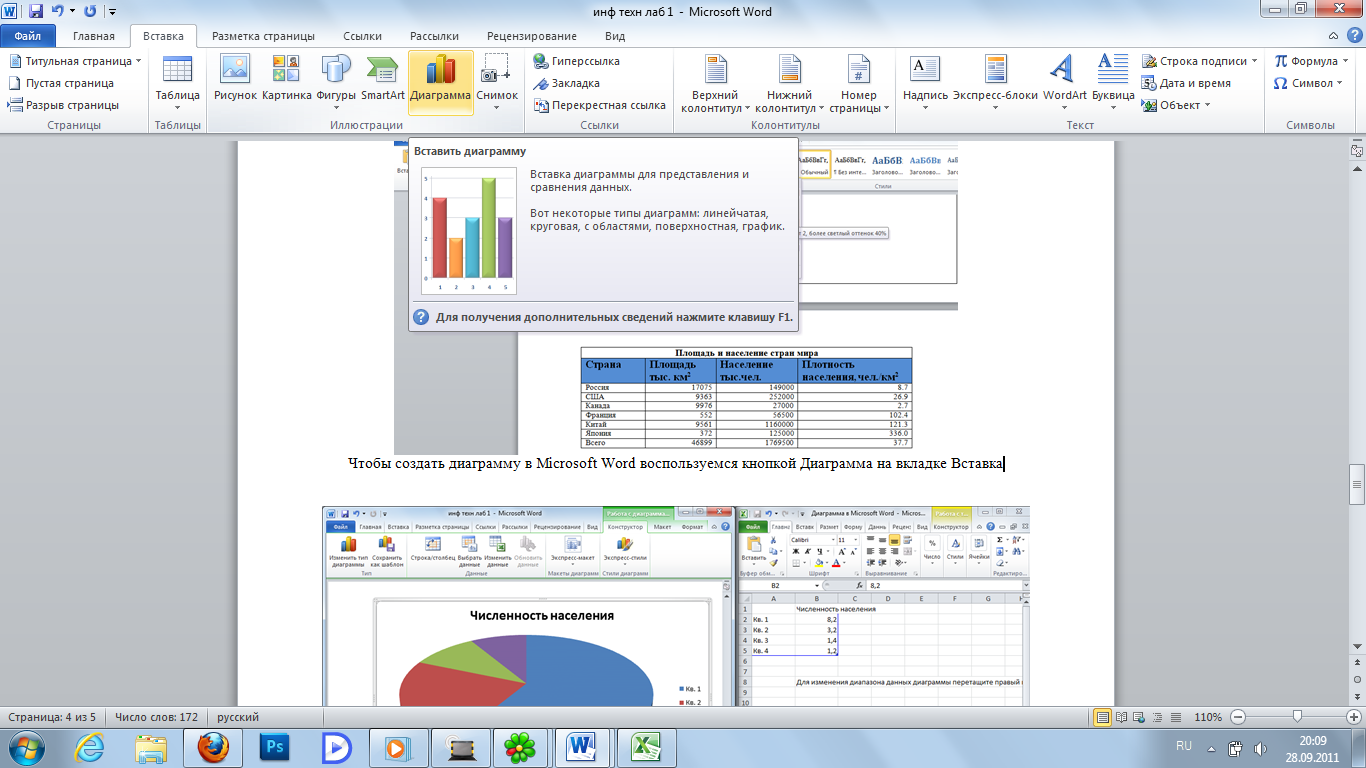Screen dimensions: 1366x768
Task: Insert a Пустая страница blank page
Action: (x=62, y=83)
